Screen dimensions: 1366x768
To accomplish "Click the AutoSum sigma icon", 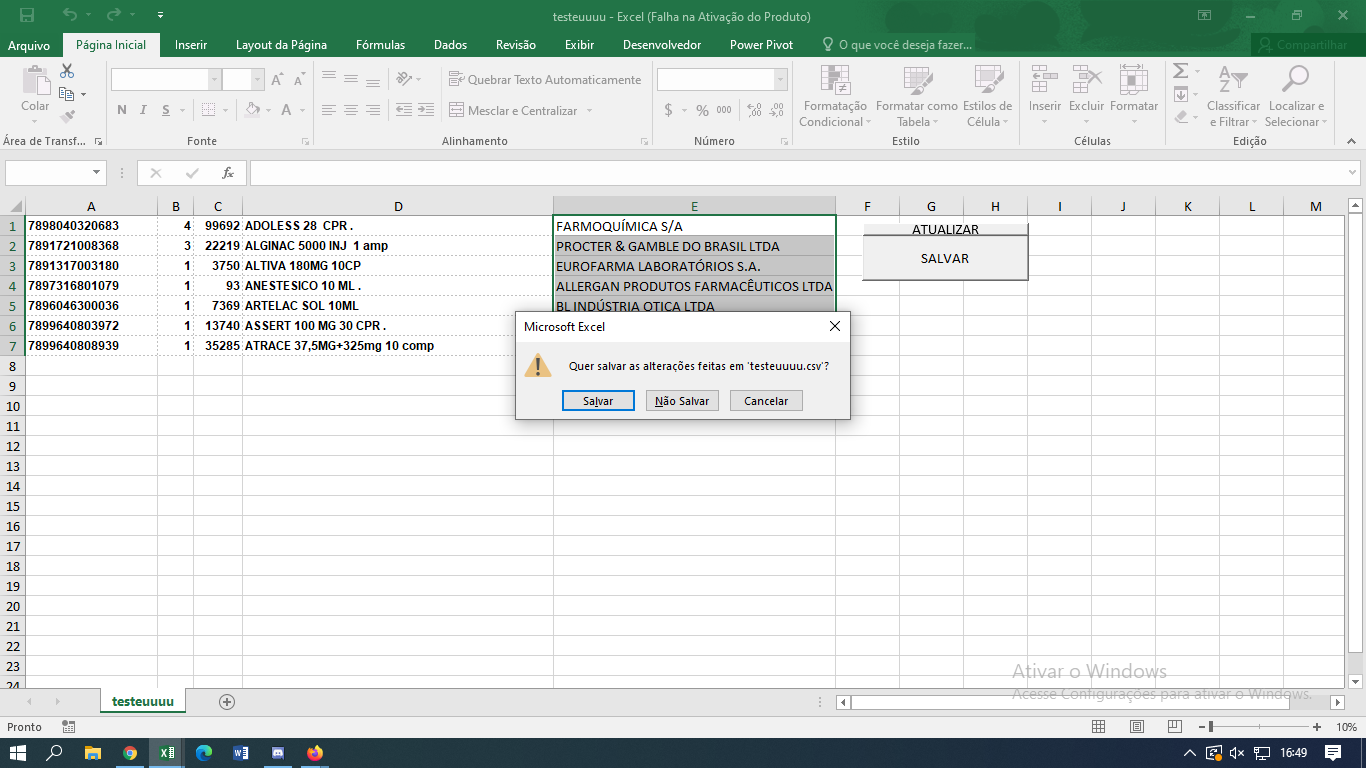I will [1180, 71].
